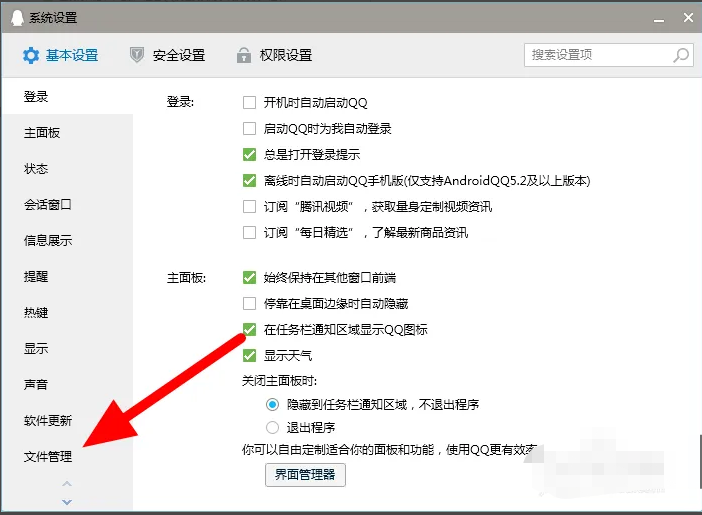
Task: Click the 搜索设置项 search field
Action: 598,55
